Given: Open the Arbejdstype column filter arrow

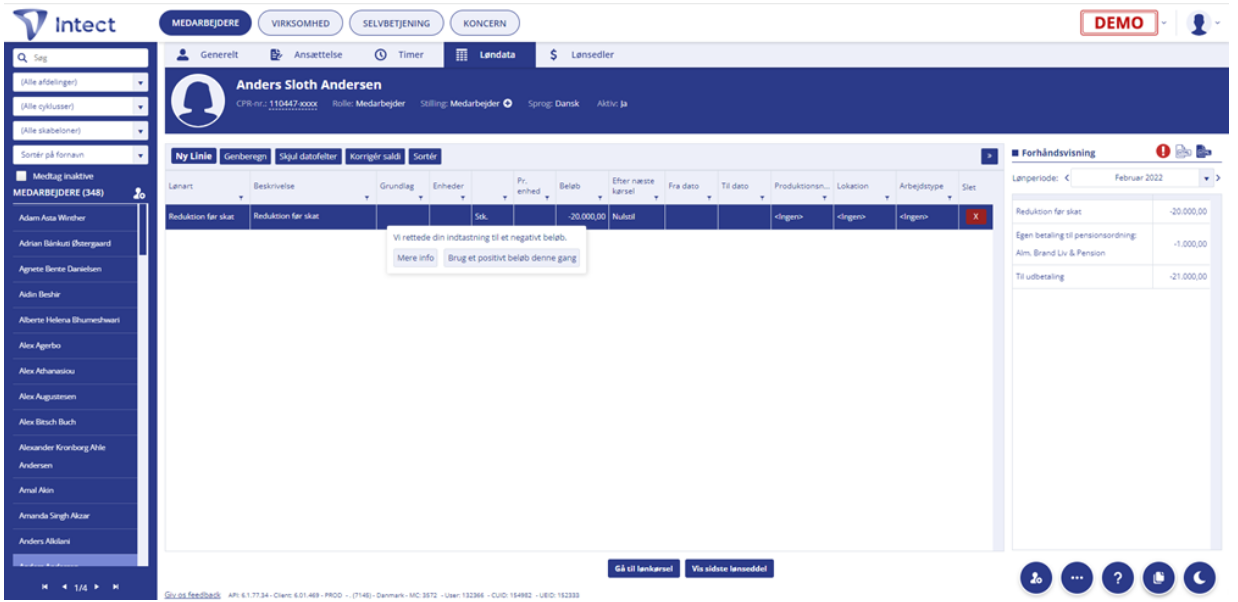Looking at the screenshot, I should [950, 197].
